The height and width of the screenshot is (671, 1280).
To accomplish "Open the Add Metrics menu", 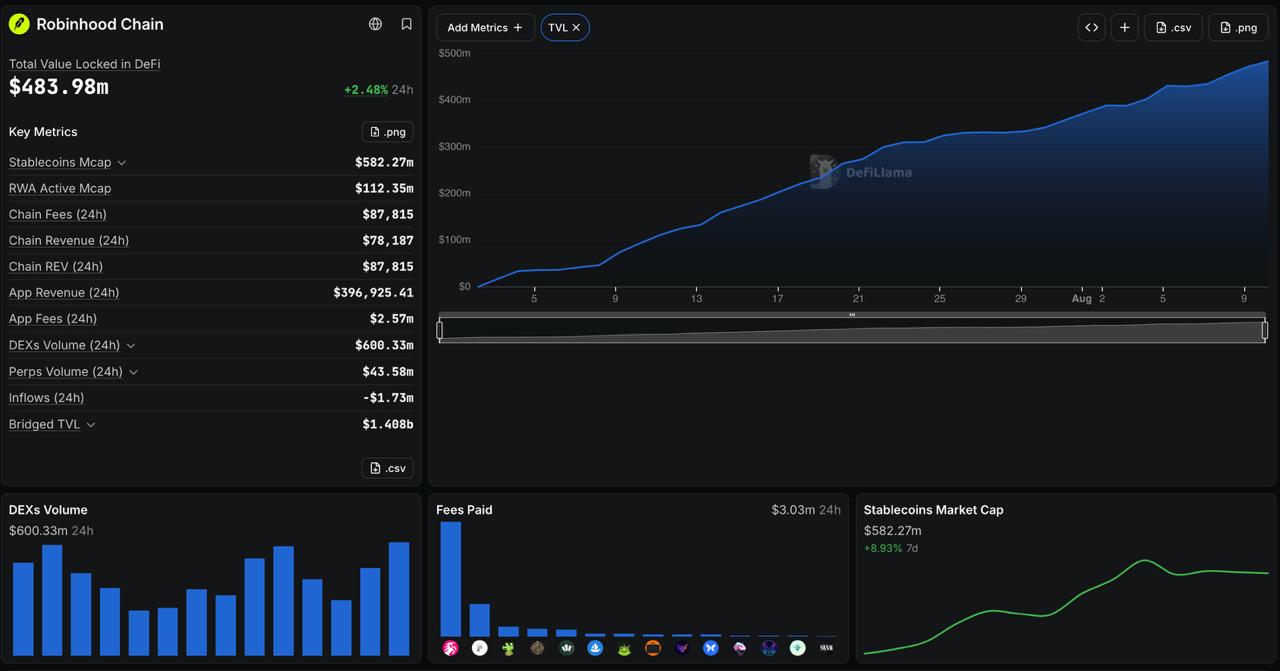I will point(485,28).
